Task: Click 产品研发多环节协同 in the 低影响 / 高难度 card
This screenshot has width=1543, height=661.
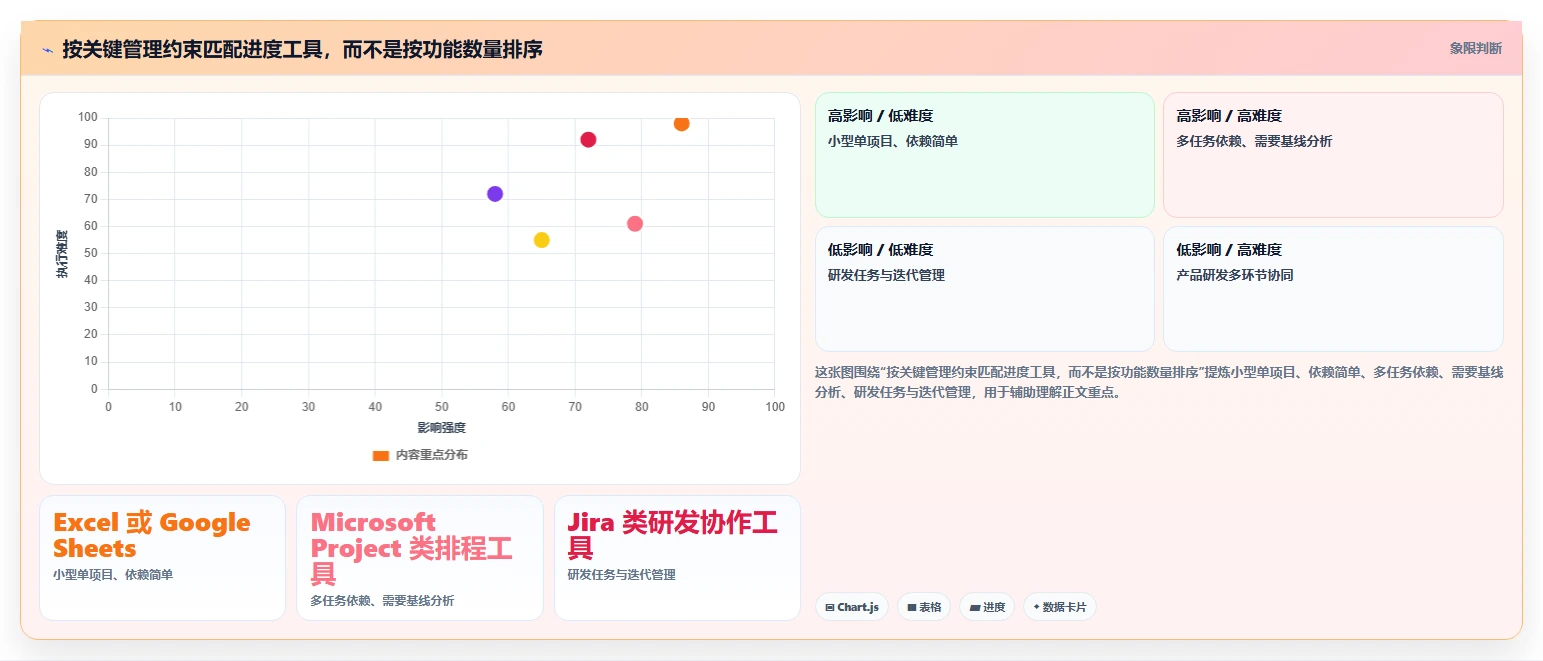Action: coord(1235,275)
